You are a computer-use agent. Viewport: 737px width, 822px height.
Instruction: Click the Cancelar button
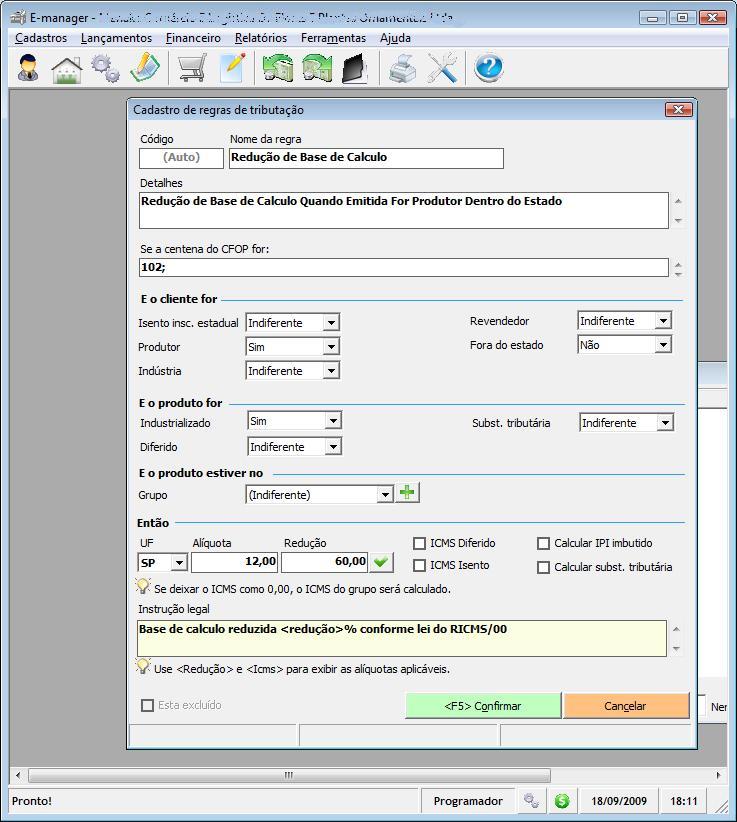[625, 706]
